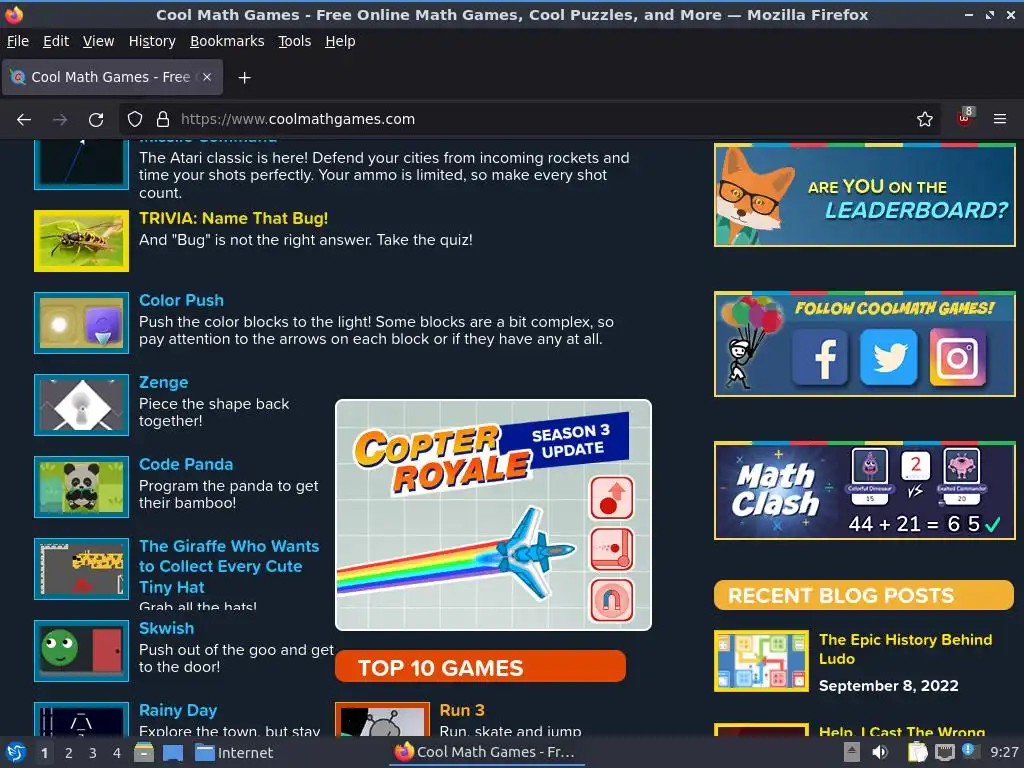1024x768 pixels.
Task: Click the TOP 10 GAMES heading button
Action: tap(480, 667)
